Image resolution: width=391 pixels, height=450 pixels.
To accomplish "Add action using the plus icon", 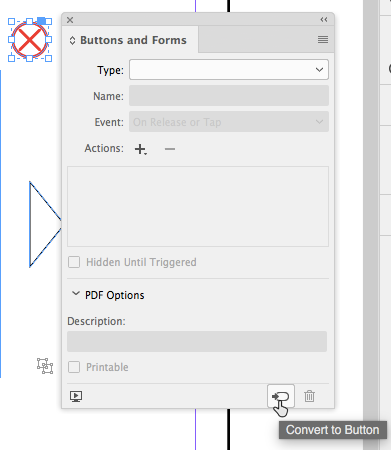I will [141, 149].
